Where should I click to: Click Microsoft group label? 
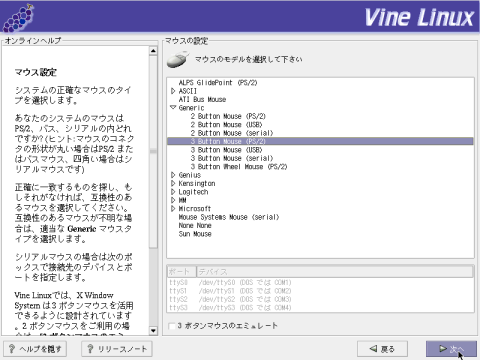click(195, 208)
